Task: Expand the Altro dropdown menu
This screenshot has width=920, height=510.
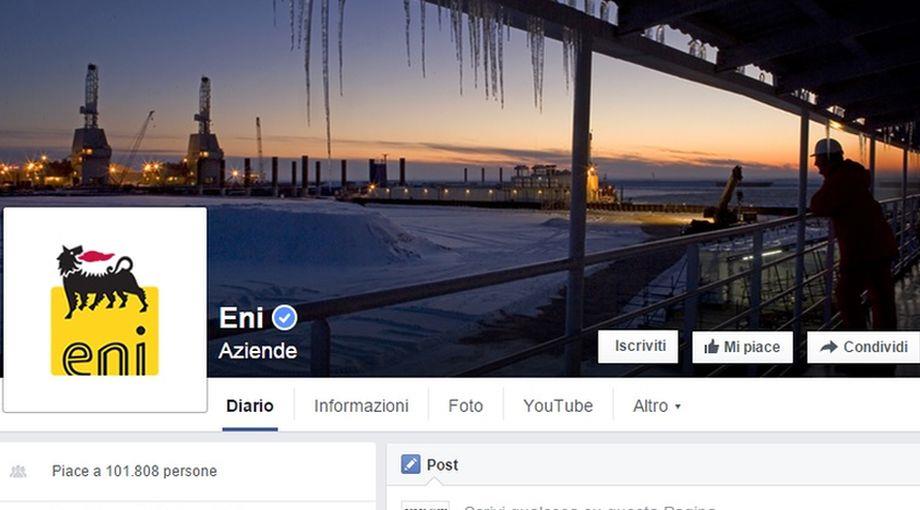Action: [x=657, y=406]
